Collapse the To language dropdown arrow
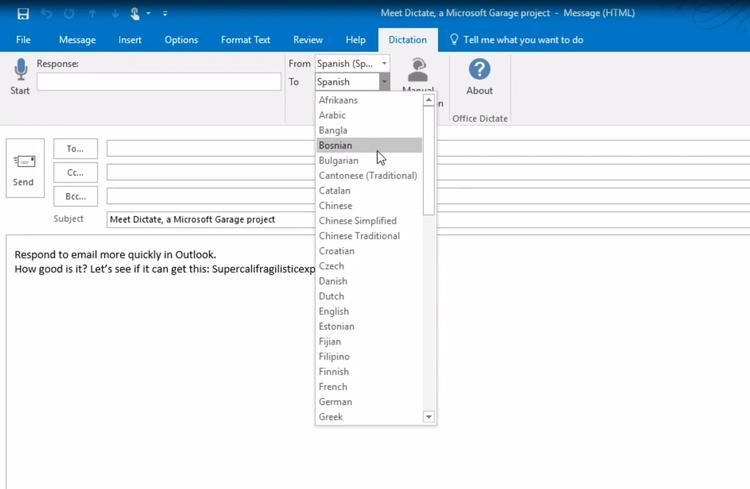This screenshot has width=750, height=489. pos(384,82)
